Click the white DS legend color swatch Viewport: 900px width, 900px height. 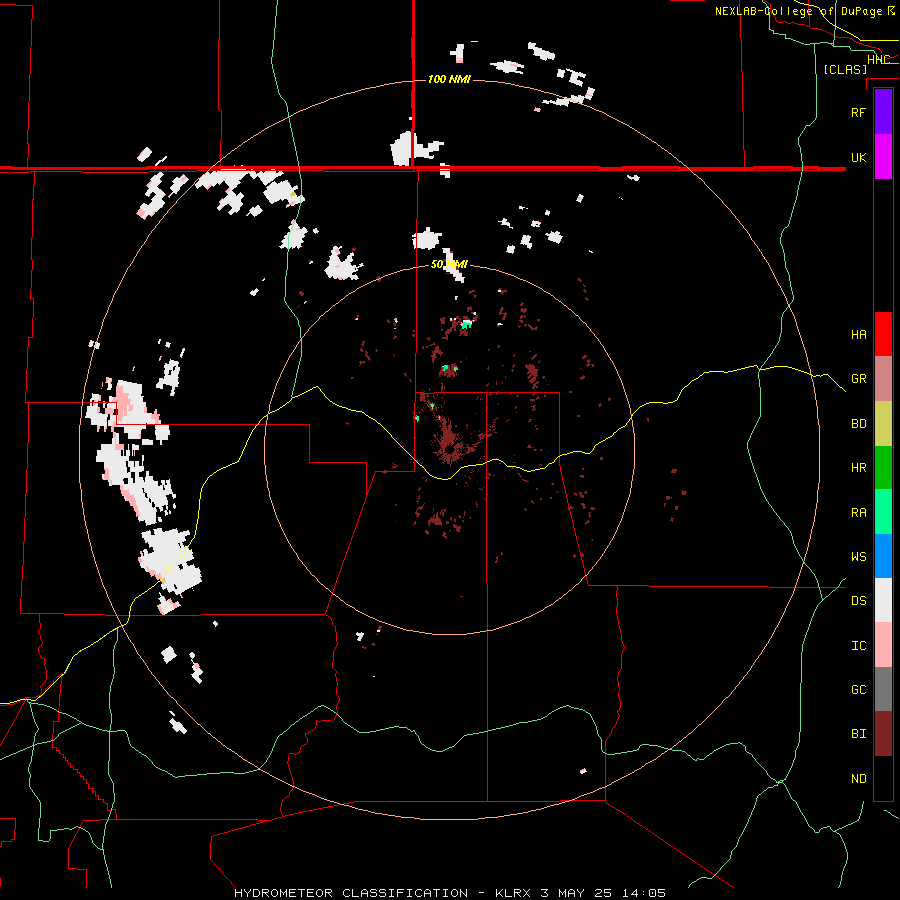[x=883, y=600]
